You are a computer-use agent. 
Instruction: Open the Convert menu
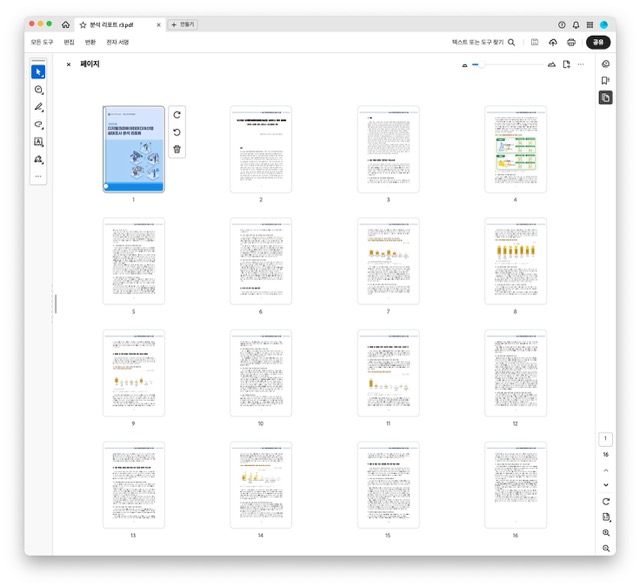pyautogui.click(x=90, y=42)
